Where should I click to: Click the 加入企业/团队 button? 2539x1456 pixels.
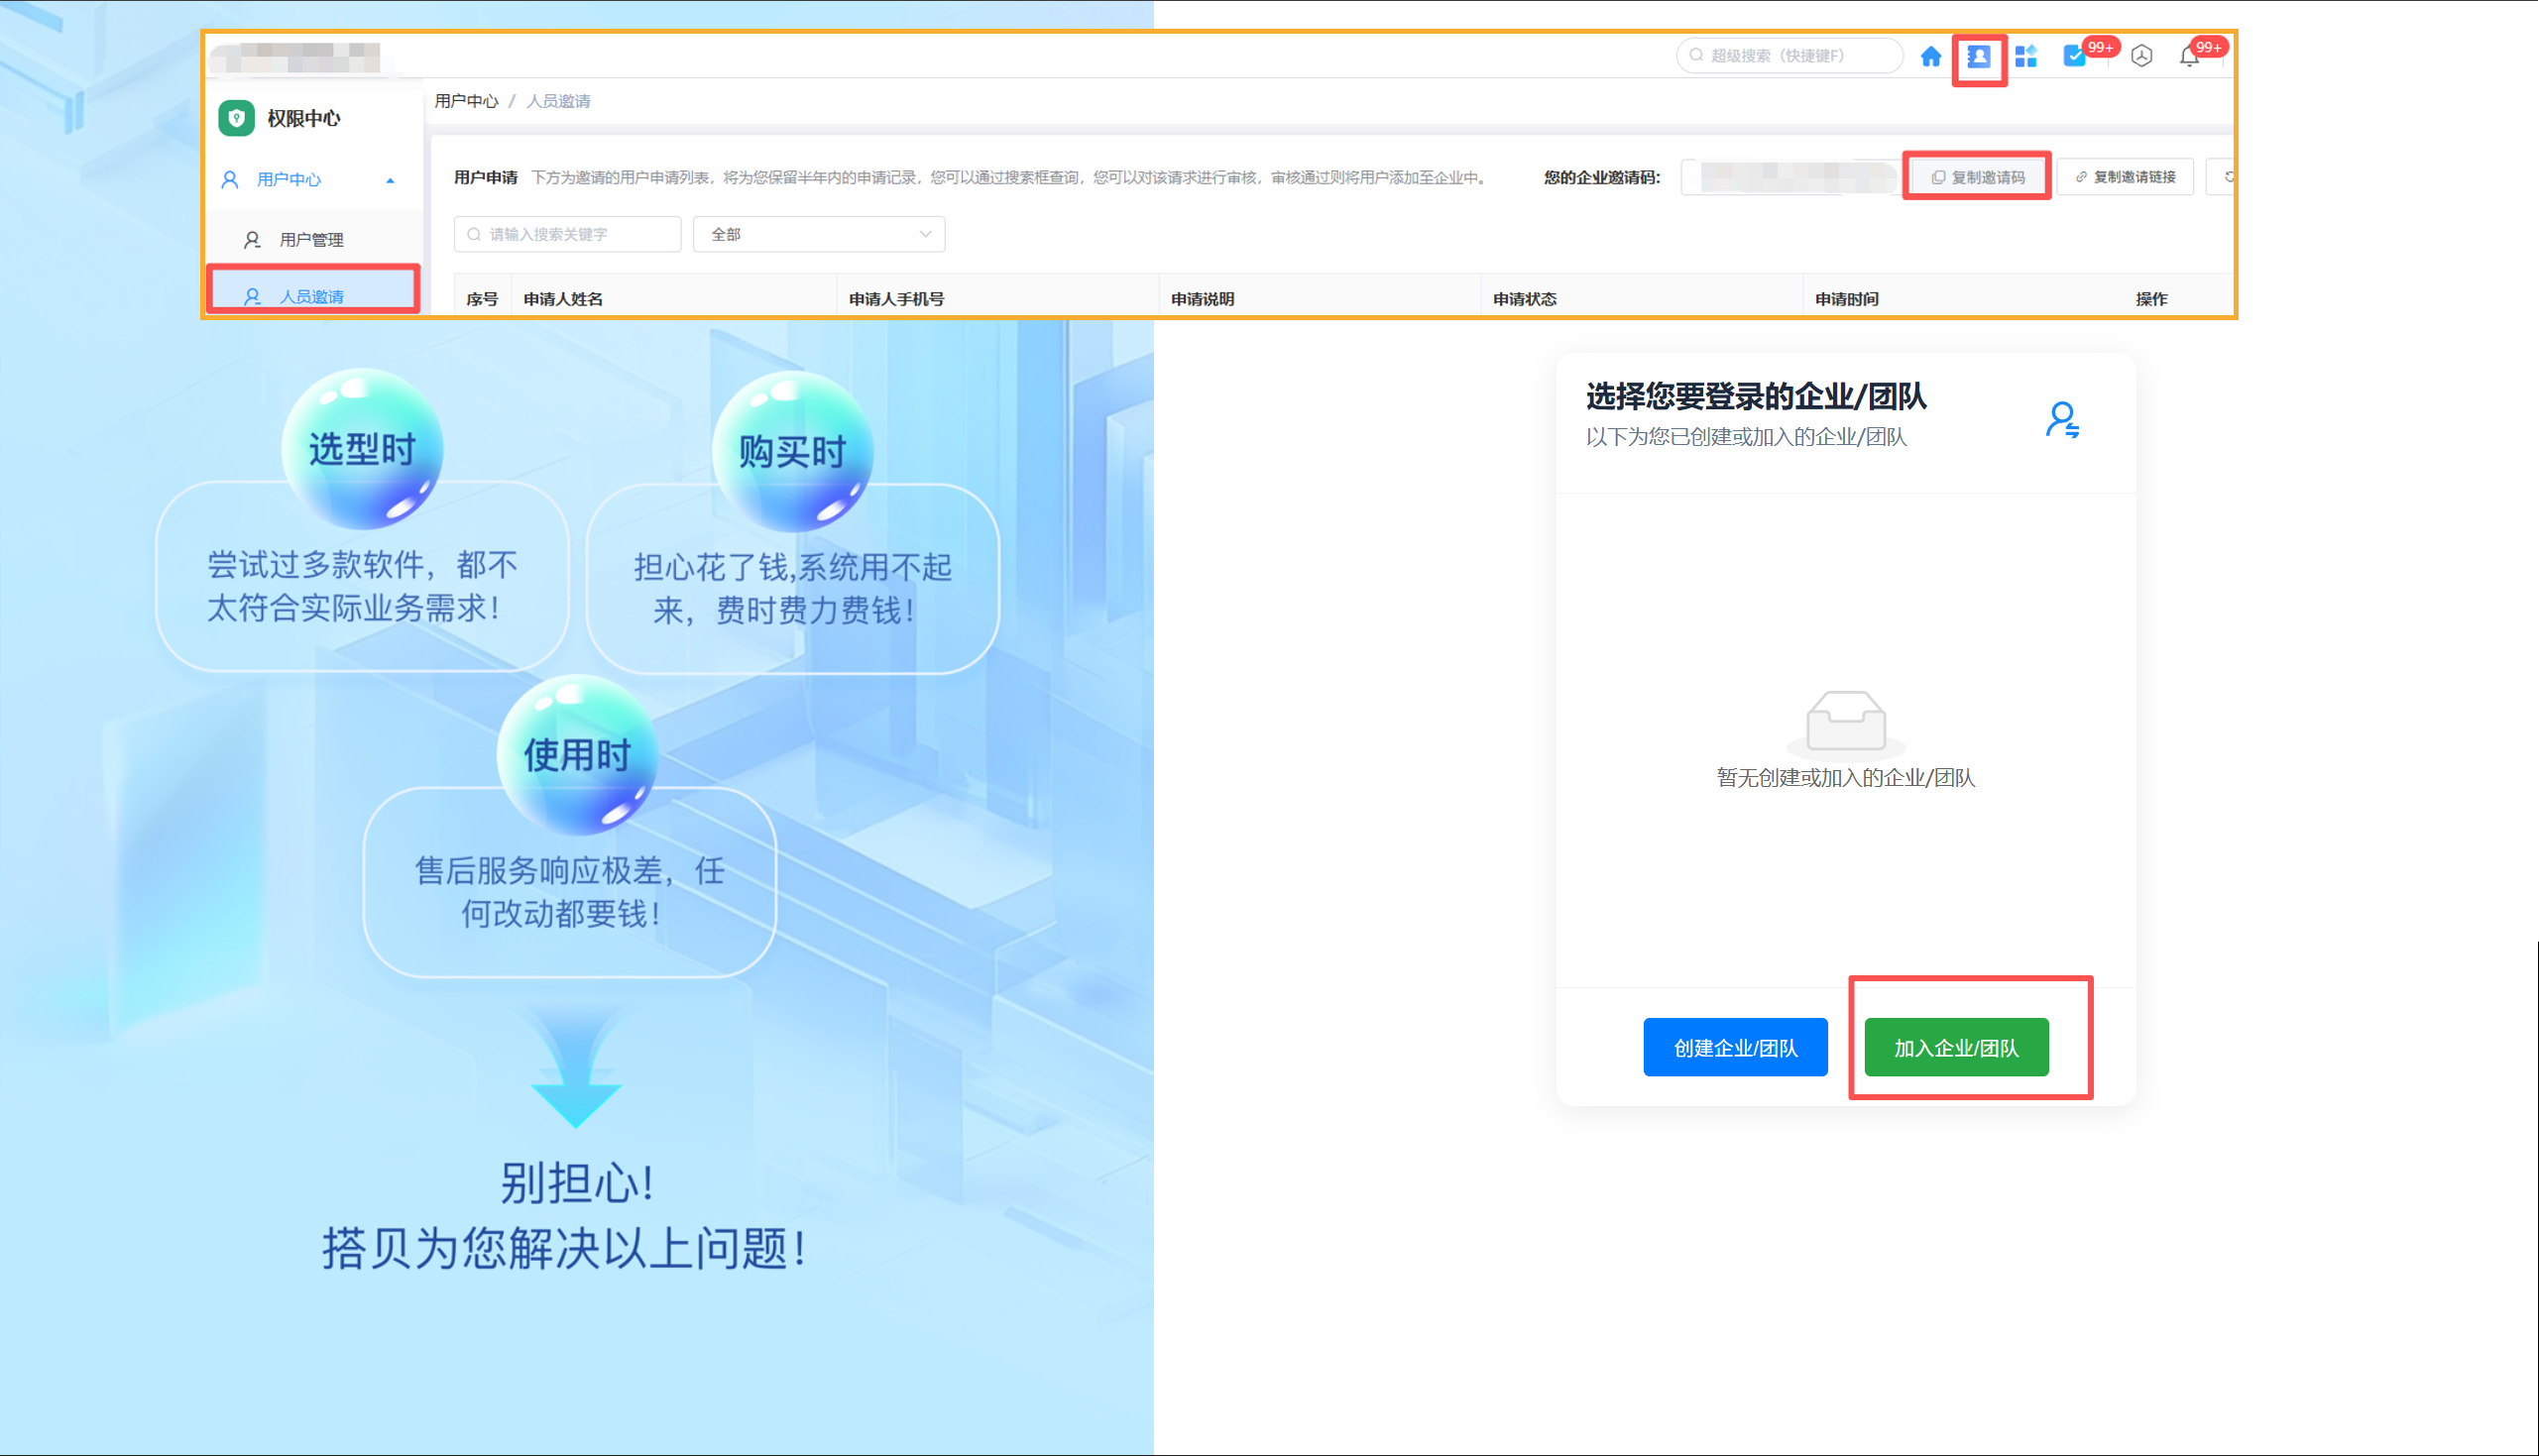tap(1956, 1047)
